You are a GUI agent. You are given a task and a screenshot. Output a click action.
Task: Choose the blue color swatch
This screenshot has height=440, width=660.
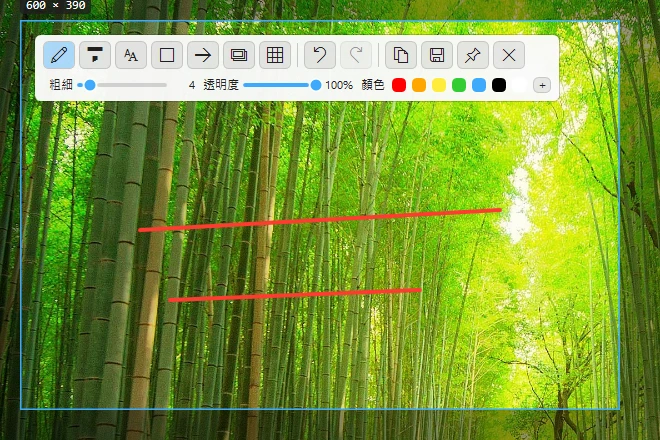click(x=479, y=85)
